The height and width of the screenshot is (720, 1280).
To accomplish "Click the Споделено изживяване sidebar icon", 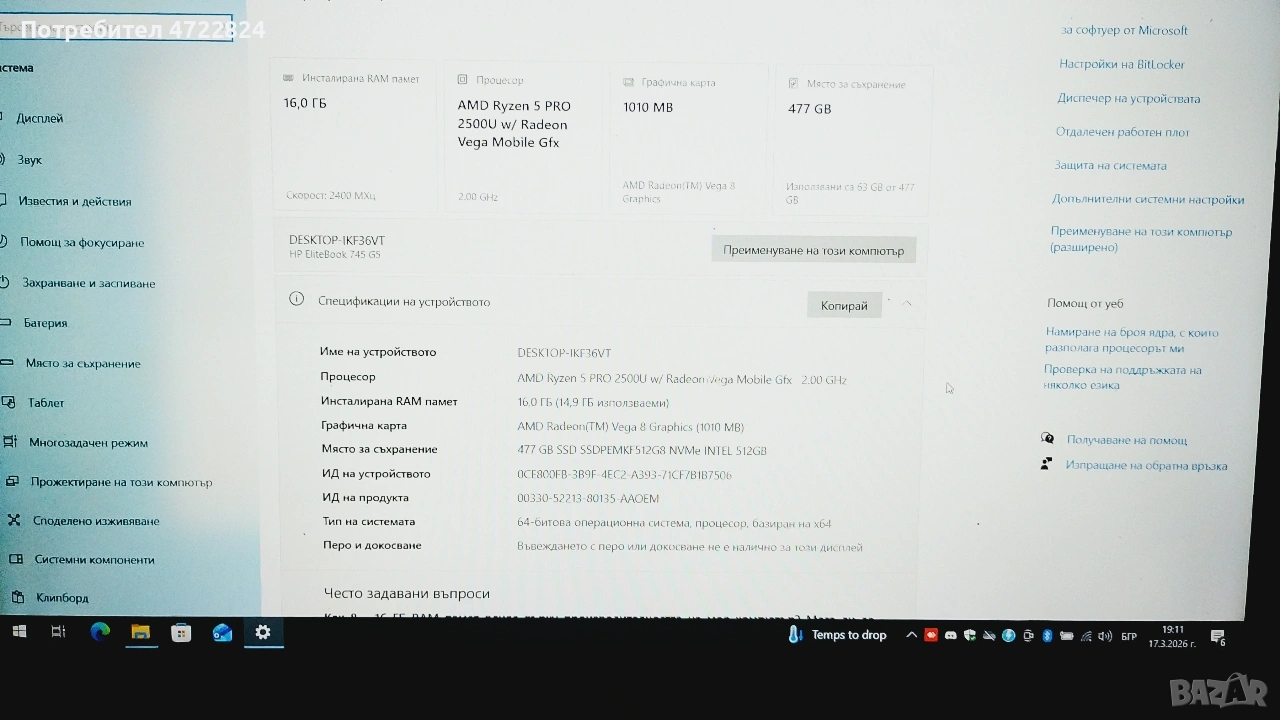I will coord(14,520).
